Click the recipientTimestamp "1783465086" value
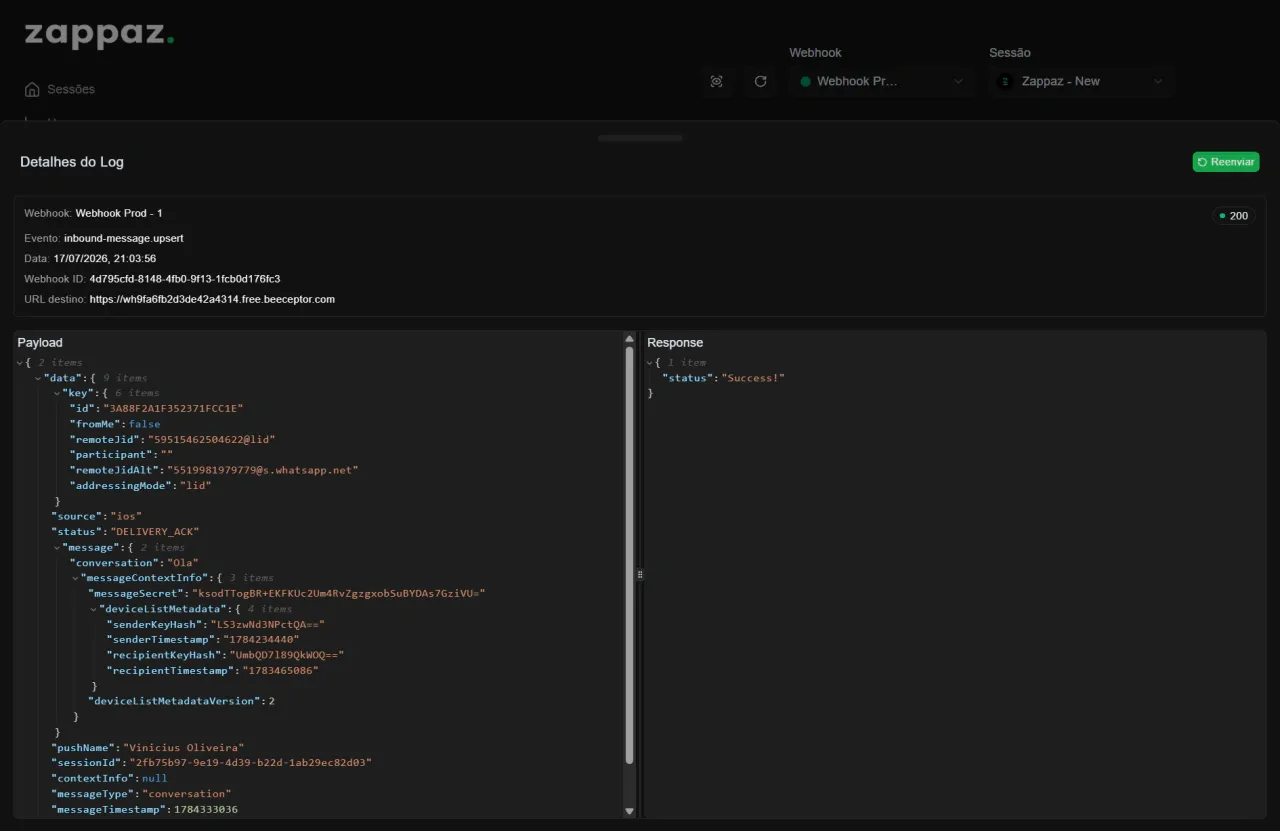Screen dimensions: 1280x831 pyautogui.click(x=280, y=671)
